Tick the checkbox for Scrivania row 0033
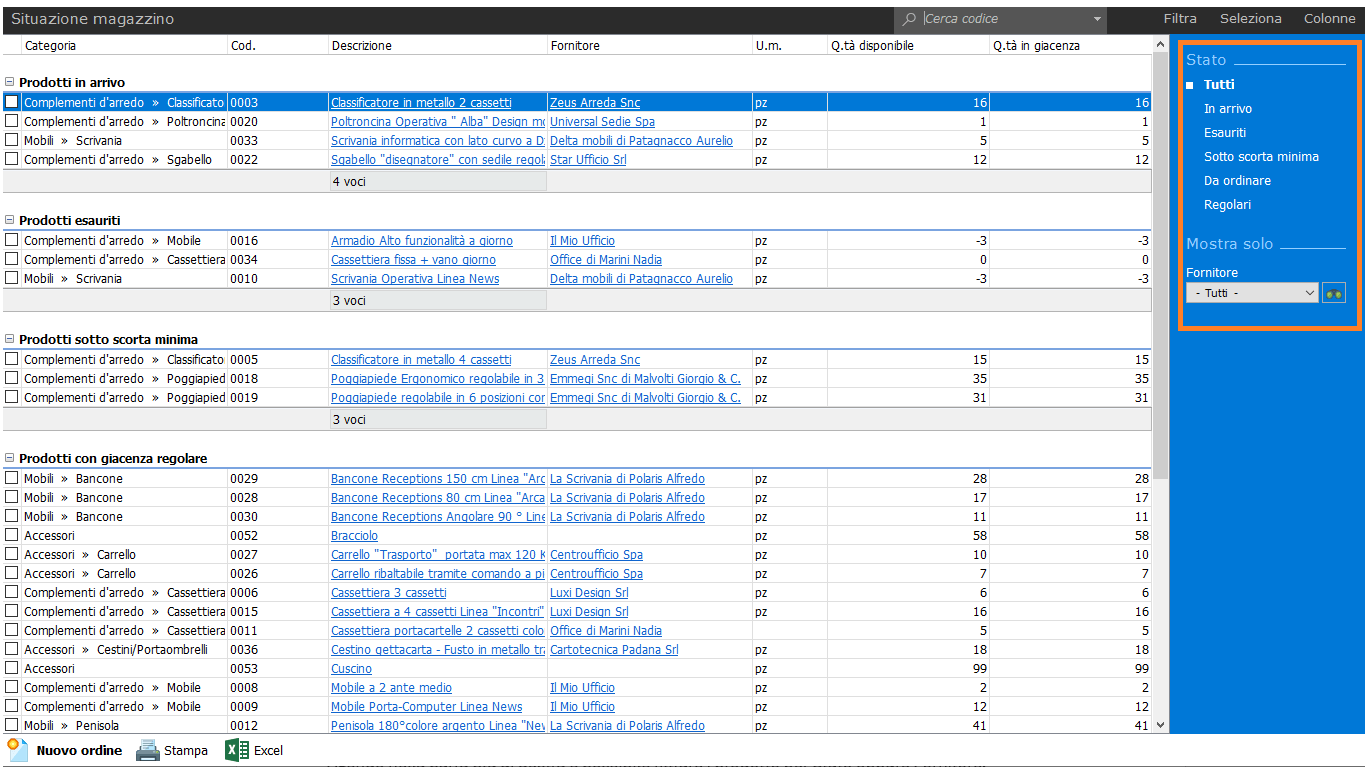Viewport: 1371px width, 771px height. [12, 140]
